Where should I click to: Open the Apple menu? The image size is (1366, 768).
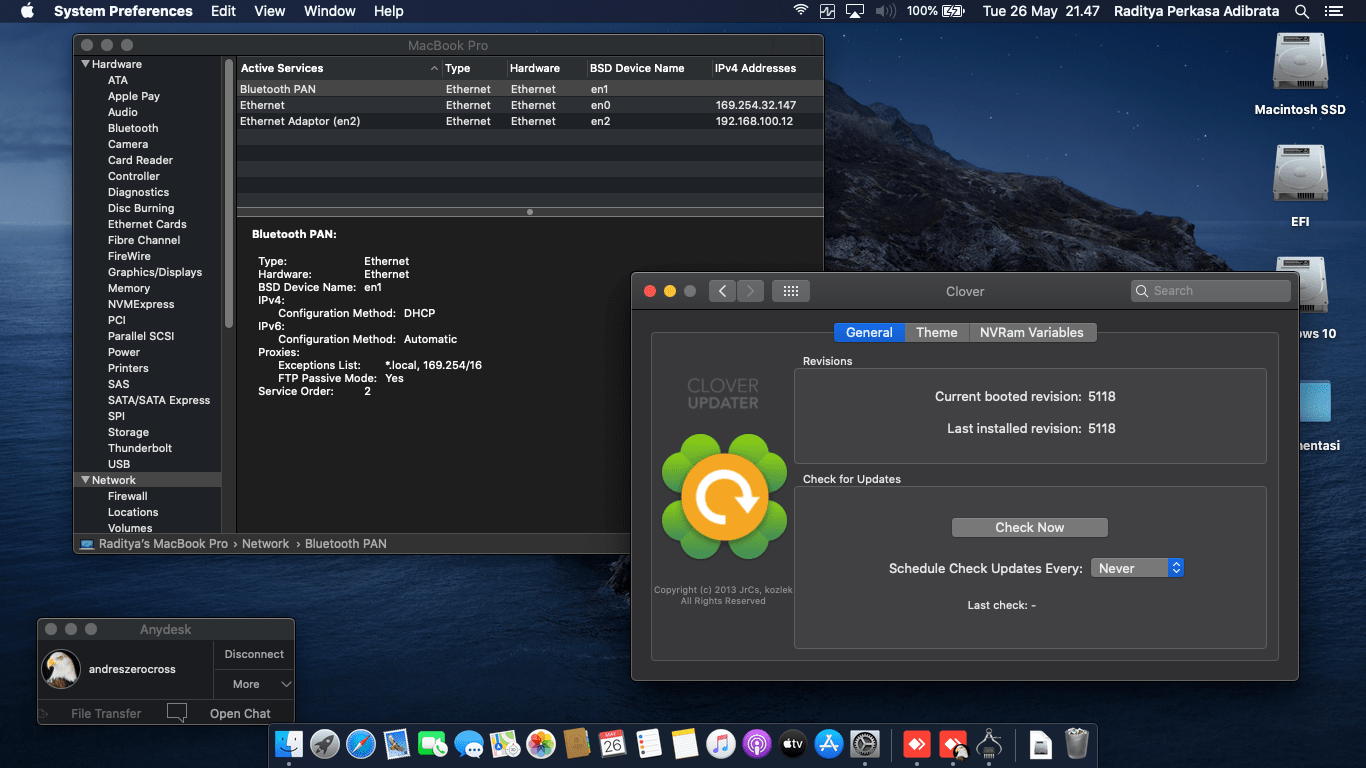27,11
